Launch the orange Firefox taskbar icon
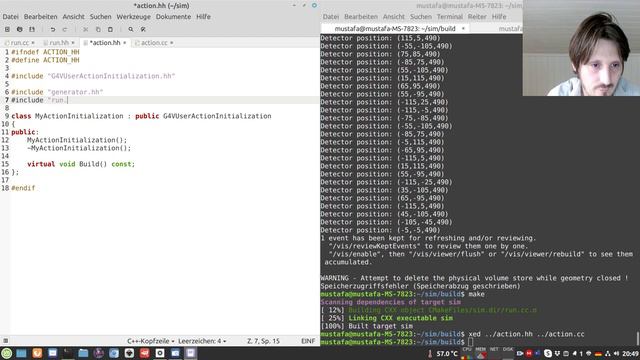 point(37,353)
